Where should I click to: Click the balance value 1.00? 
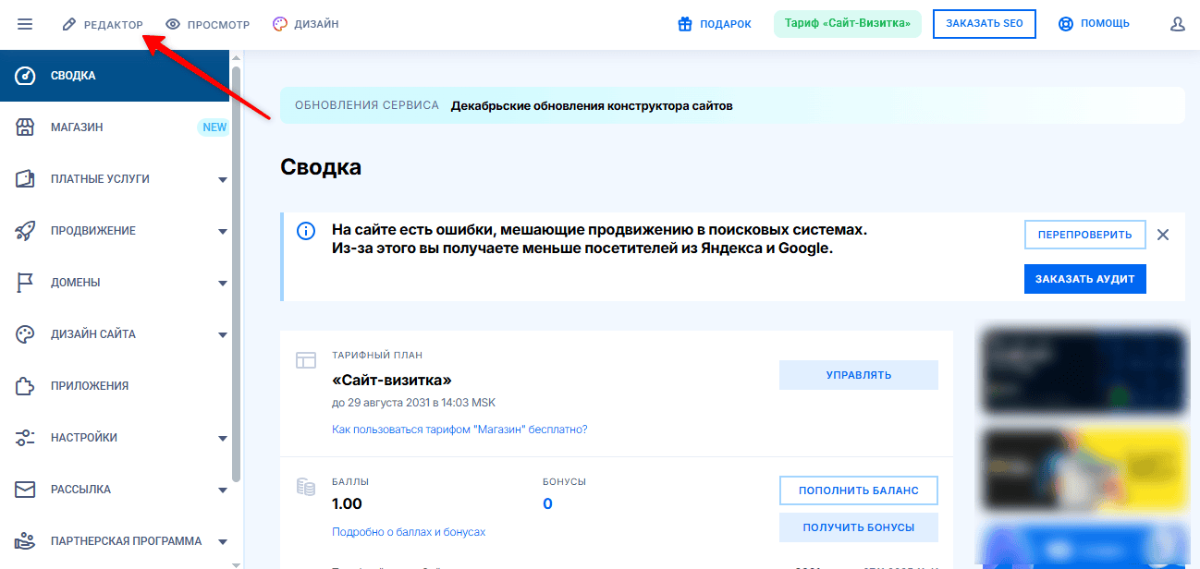coord(347,504)
